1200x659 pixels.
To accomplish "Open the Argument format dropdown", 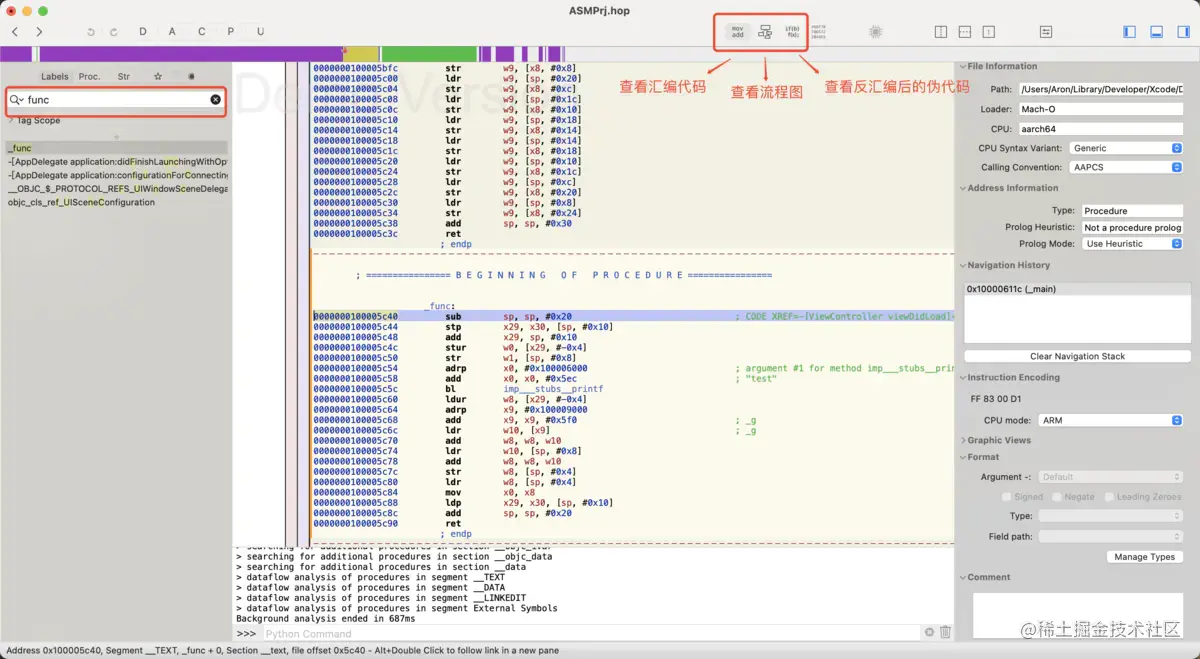I will click(x=1111, y=477).
